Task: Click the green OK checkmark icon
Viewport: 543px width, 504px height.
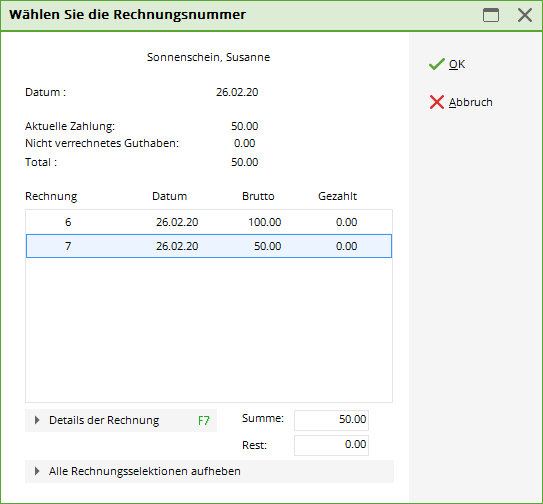Action: pyautogui.click(x=436, y=64)
